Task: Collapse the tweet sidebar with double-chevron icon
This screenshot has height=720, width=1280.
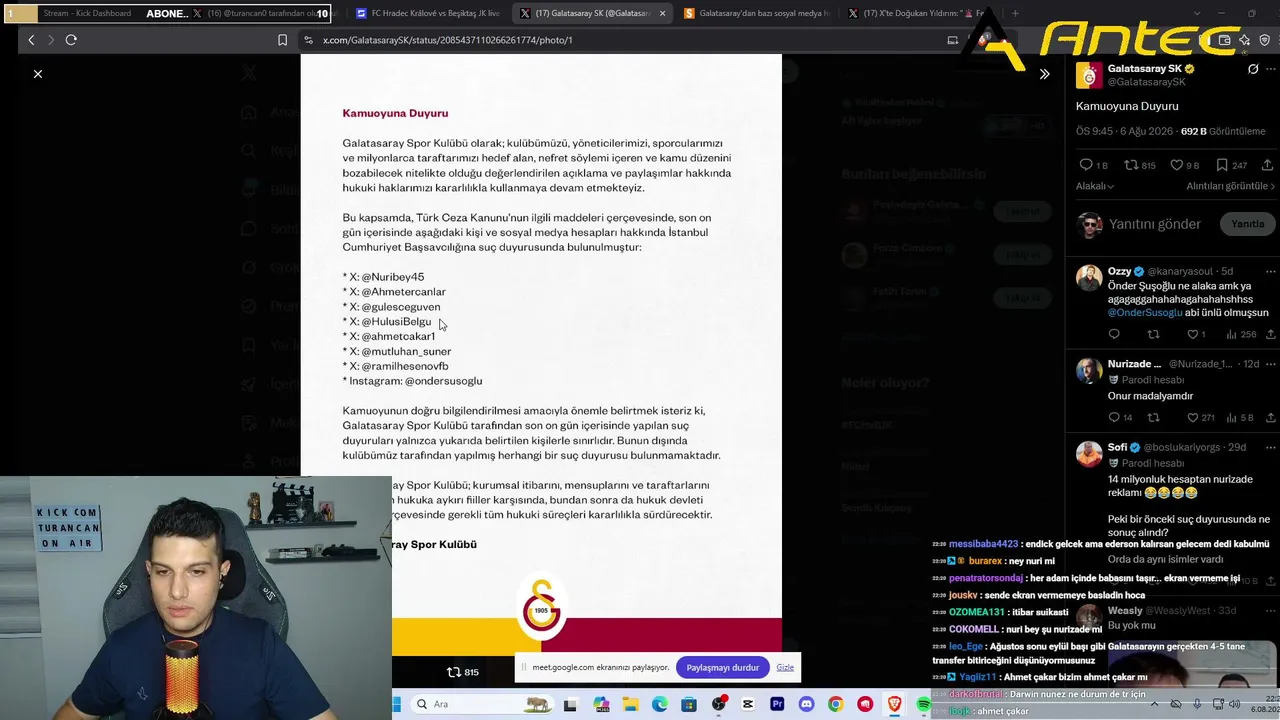Action: pyautogui.click(x=1044, y=74)
